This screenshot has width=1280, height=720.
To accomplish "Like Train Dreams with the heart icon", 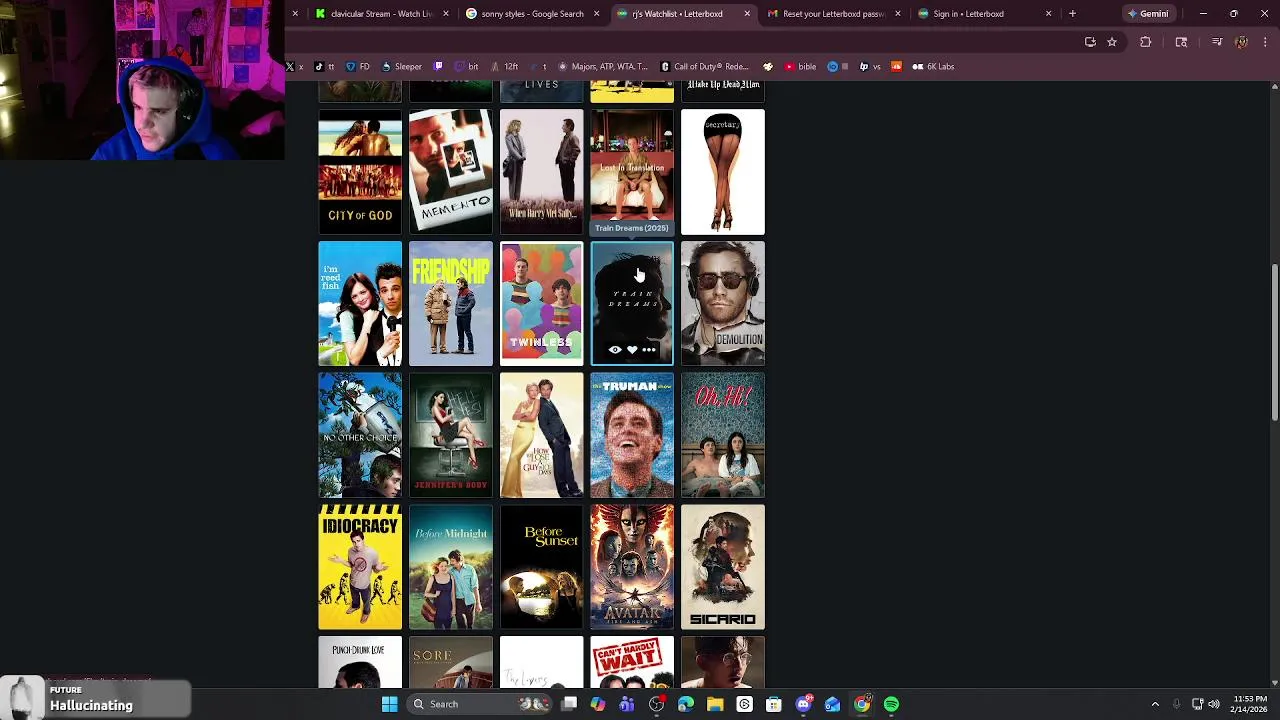I will 632,350.
